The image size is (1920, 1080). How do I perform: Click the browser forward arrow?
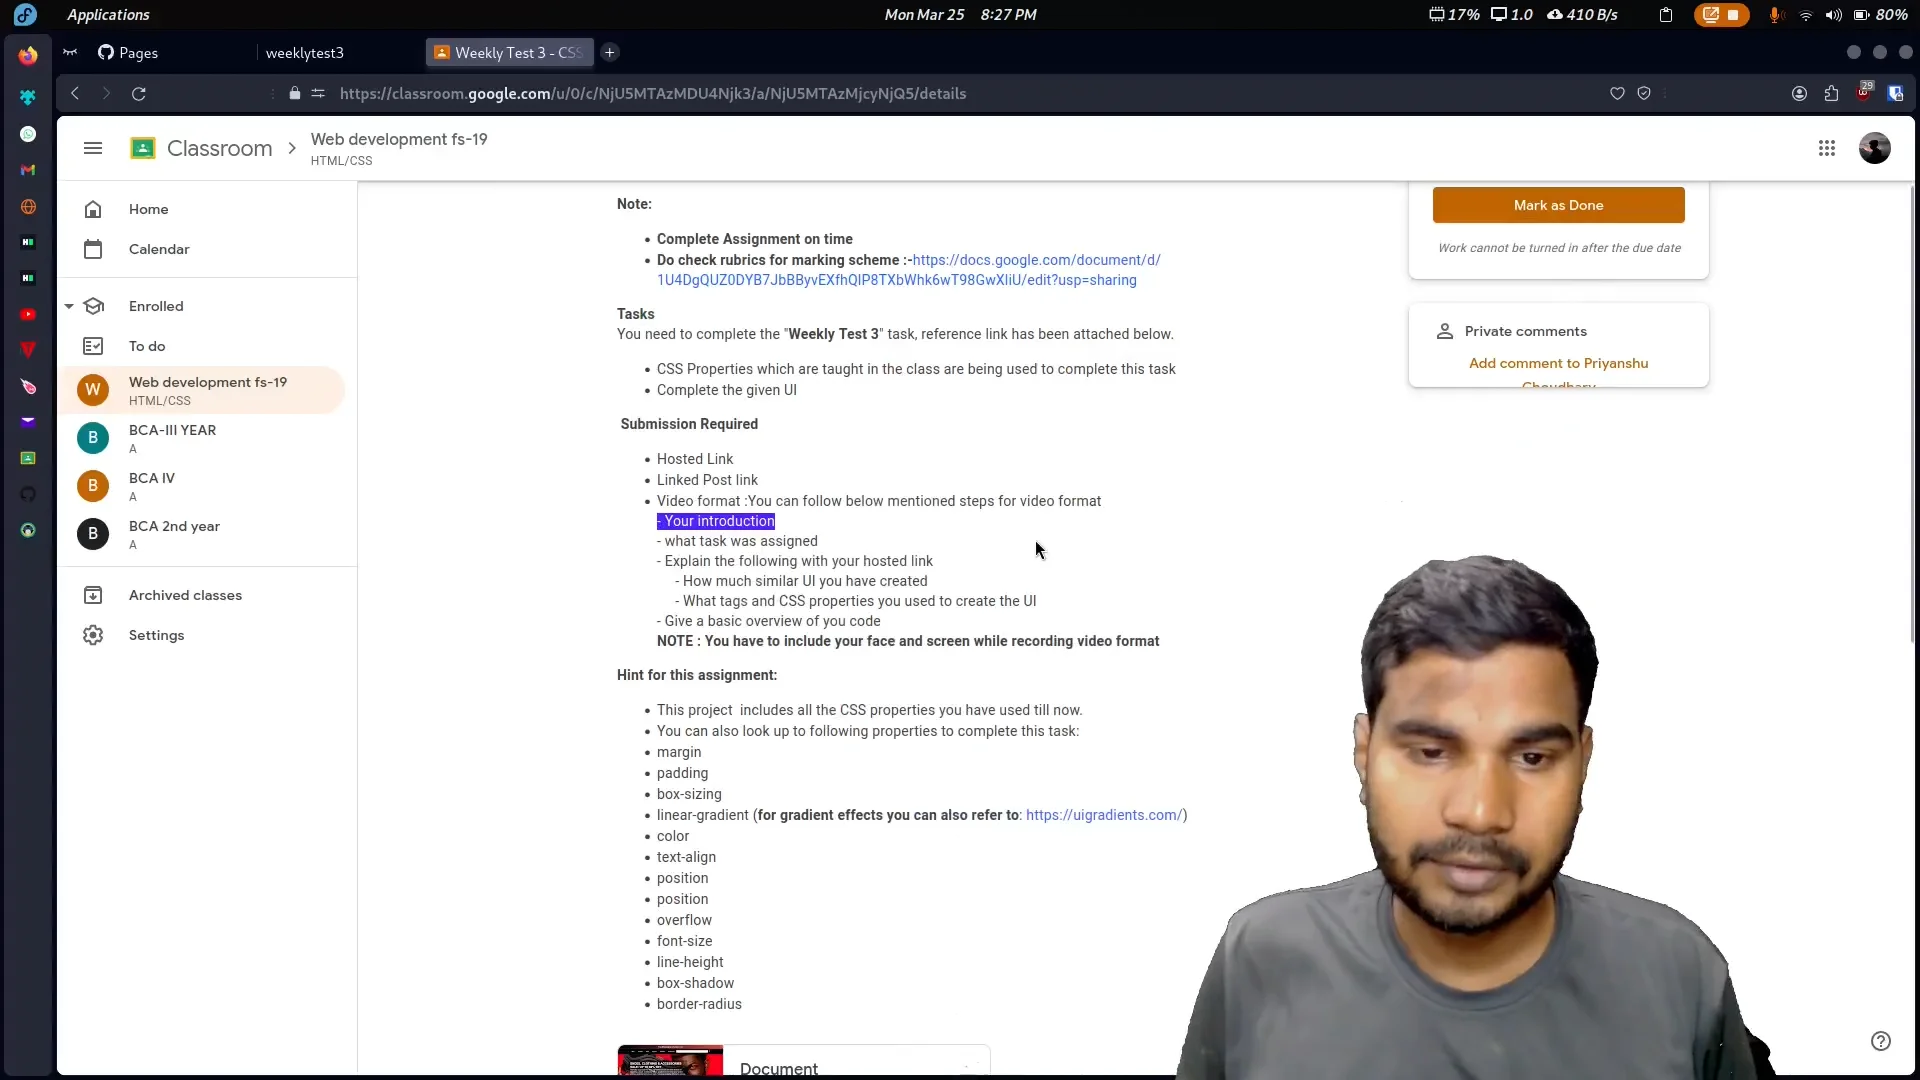point(106,93)
